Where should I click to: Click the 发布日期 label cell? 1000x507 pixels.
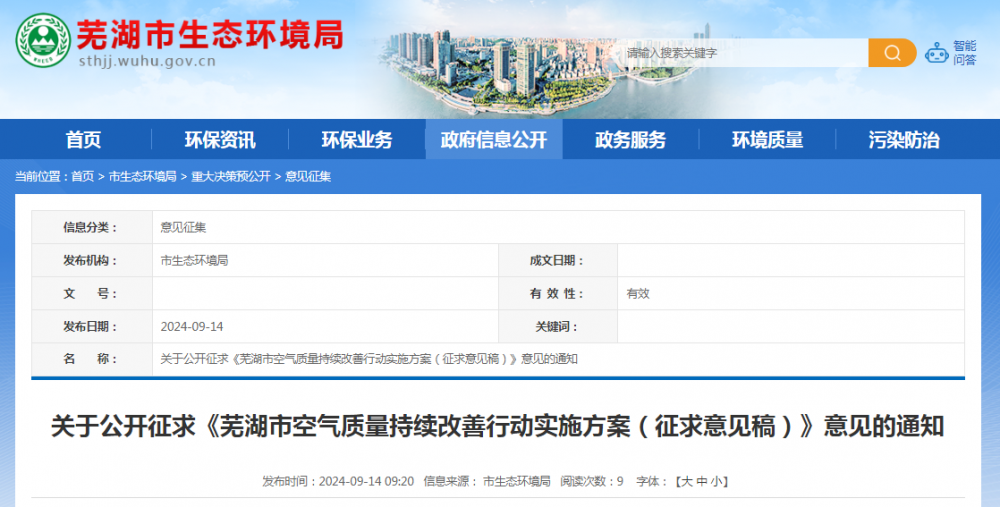pyautogui.click(x=92, y=327)
